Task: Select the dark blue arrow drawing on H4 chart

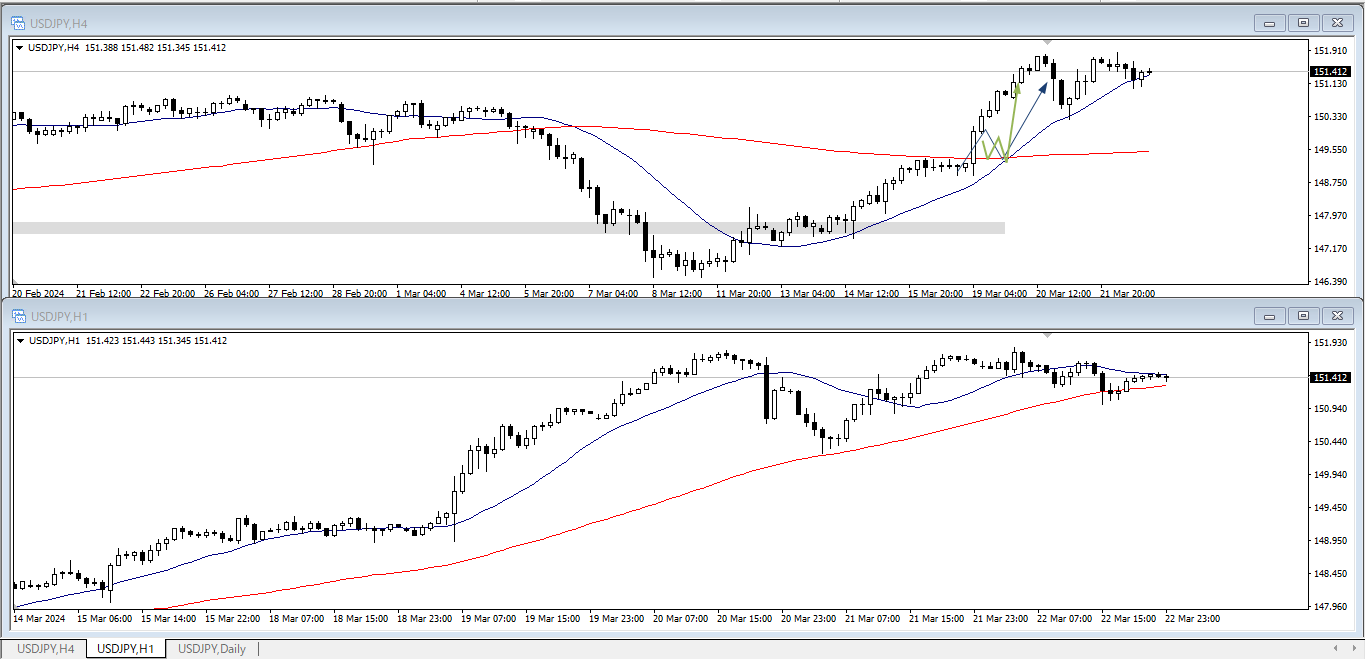Action: (x=1028, y=120)
